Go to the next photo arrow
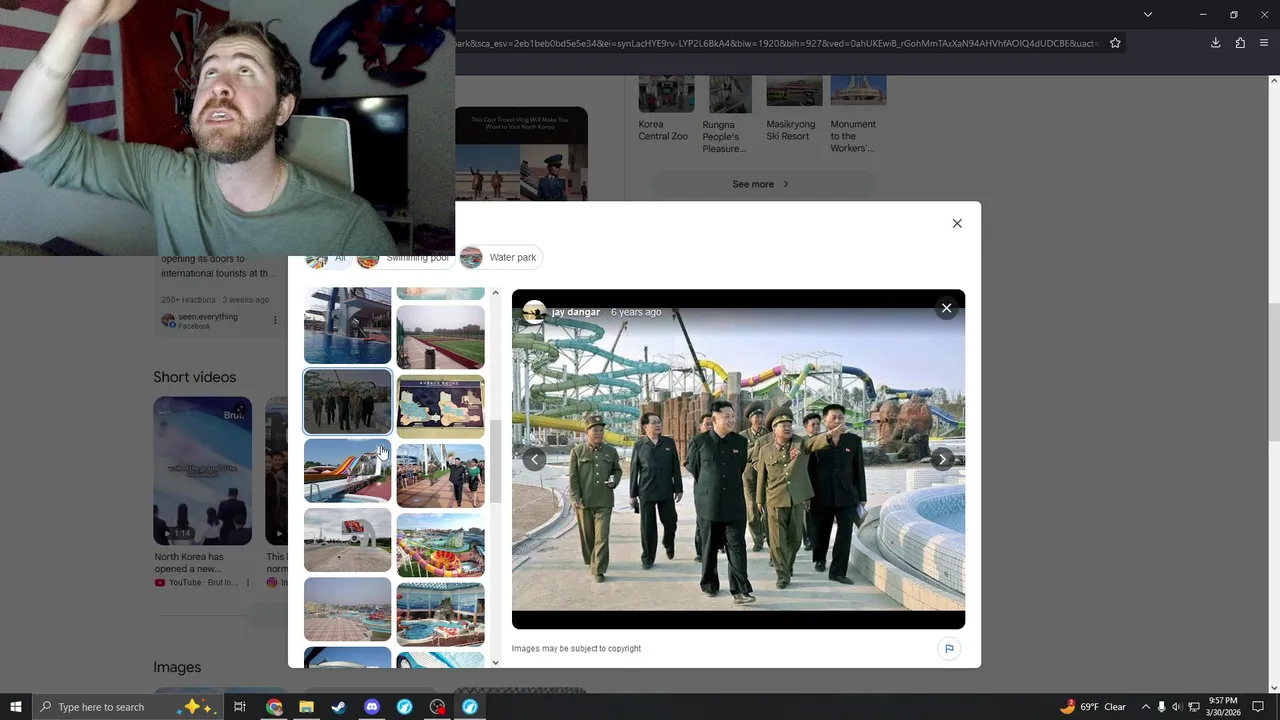Screen dimensions: 1280x720 click(942, 459)
